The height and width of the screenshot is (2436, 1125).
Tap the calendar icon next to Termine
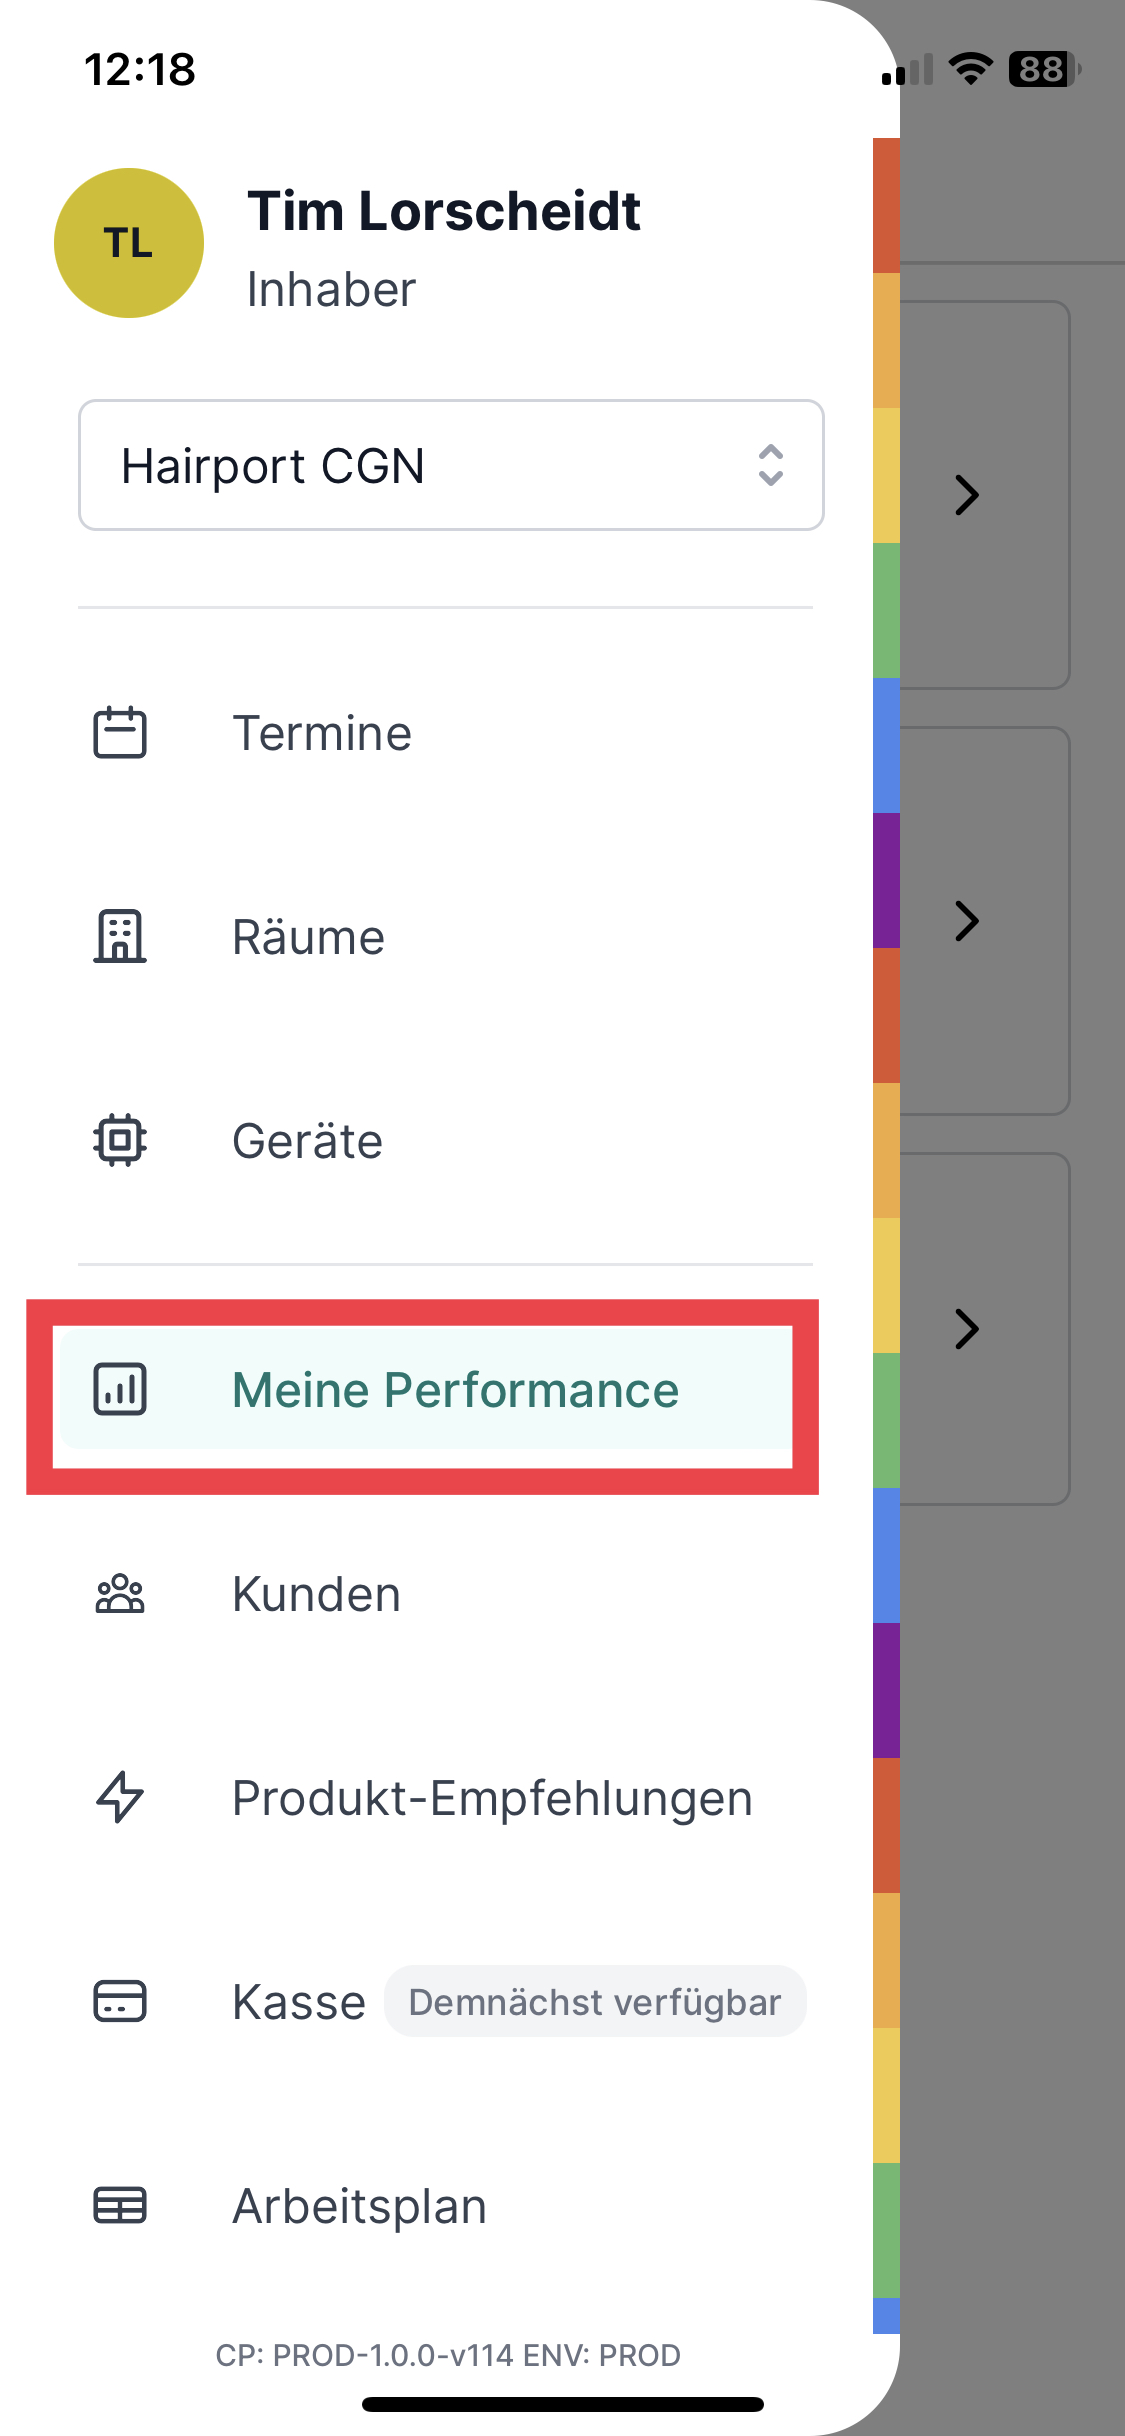[x=120, y=733]
